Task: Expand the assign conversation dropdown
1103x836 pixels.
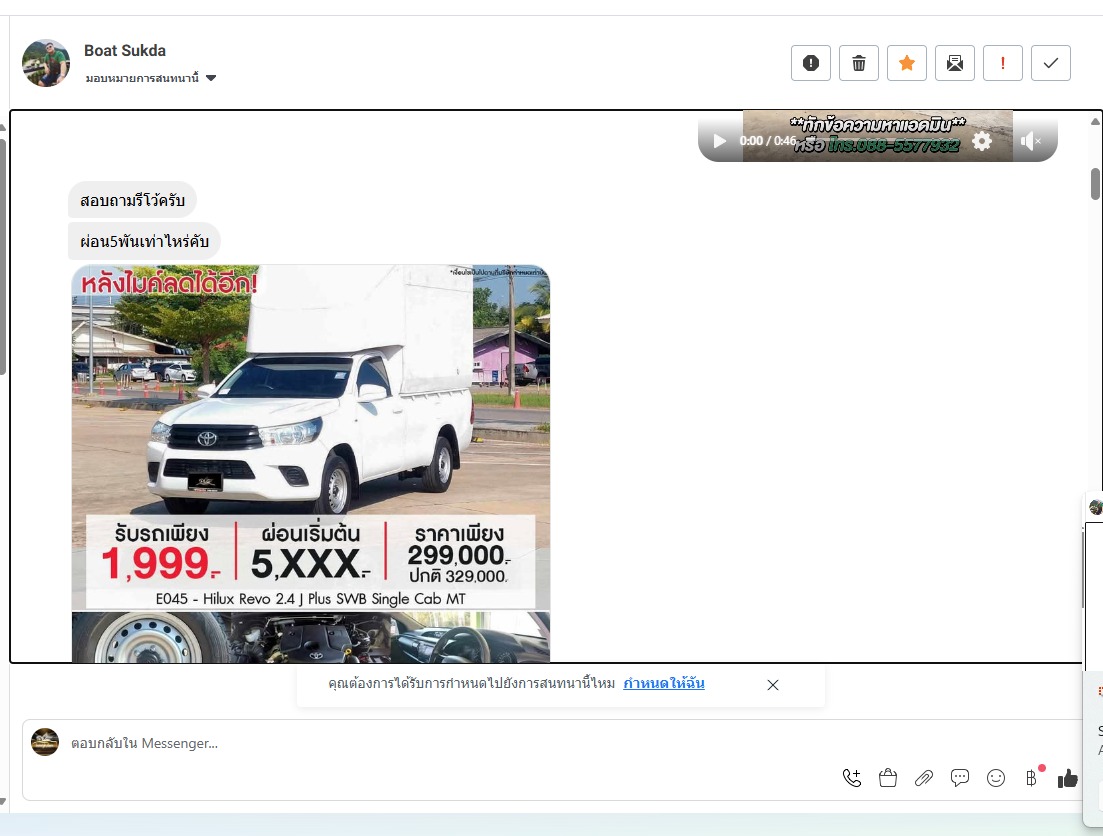Action: [x=211, y=78]
